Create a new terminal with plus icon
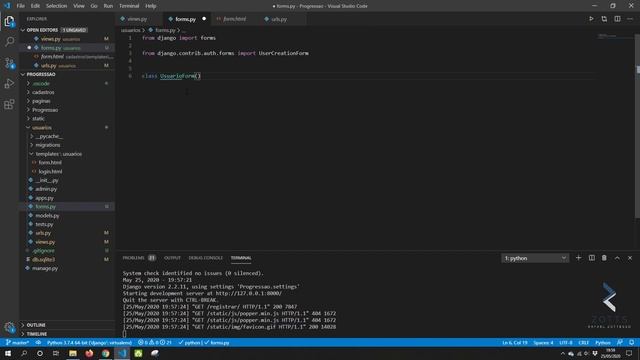The width and height of the screenshot is (640, 360). click(578, 258)
